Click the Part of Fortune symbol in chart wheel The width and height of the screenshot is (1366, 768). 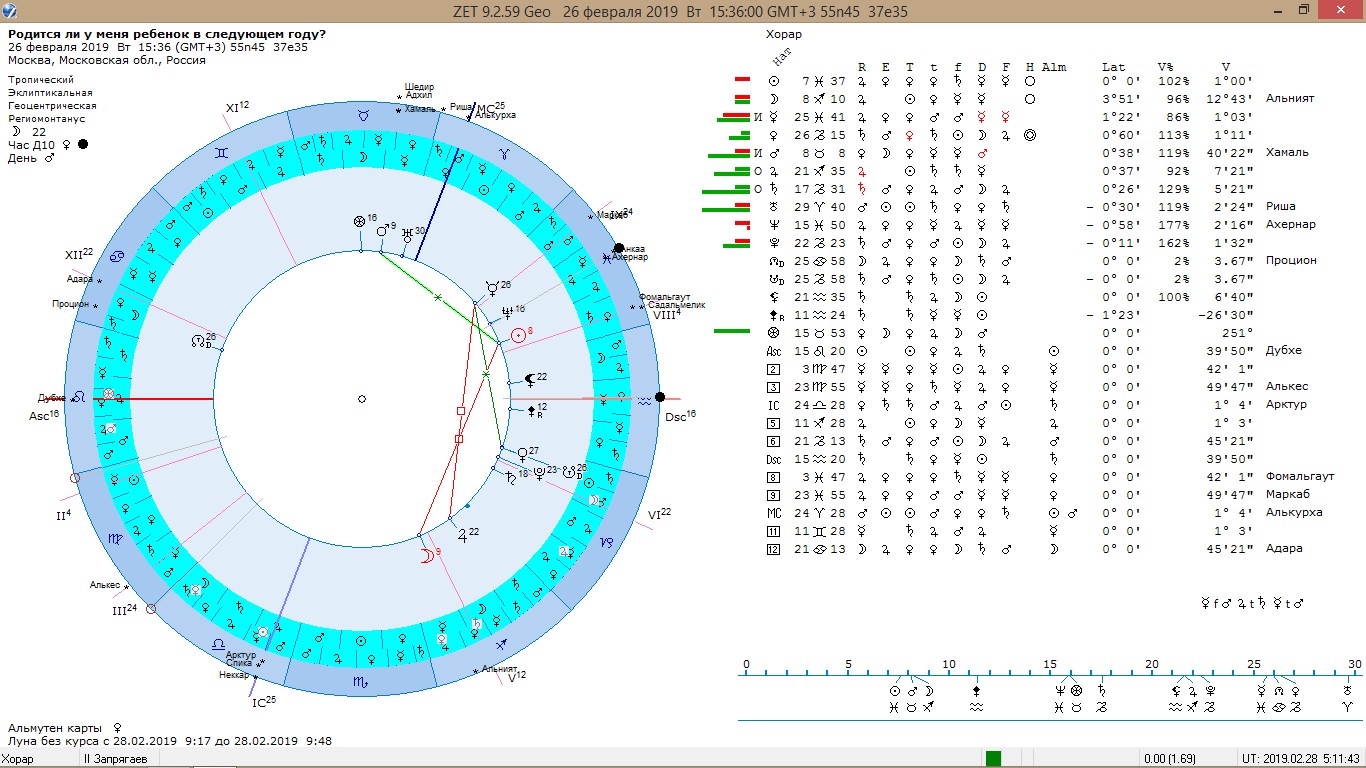[360, 221]
